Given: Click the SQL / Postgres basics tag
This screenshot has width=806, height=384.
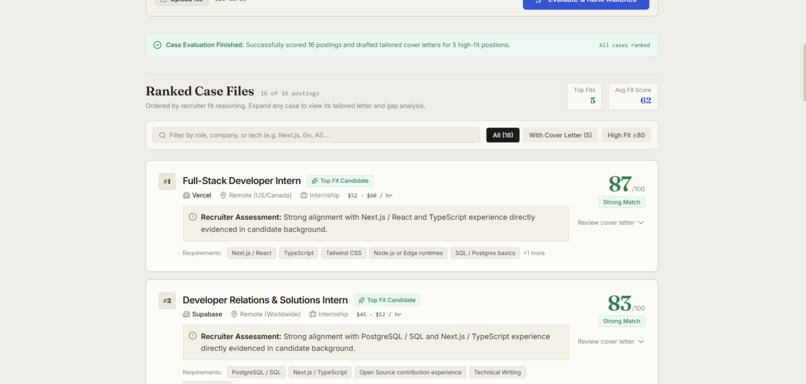Looking at the screenshot, I should point(485,253).
